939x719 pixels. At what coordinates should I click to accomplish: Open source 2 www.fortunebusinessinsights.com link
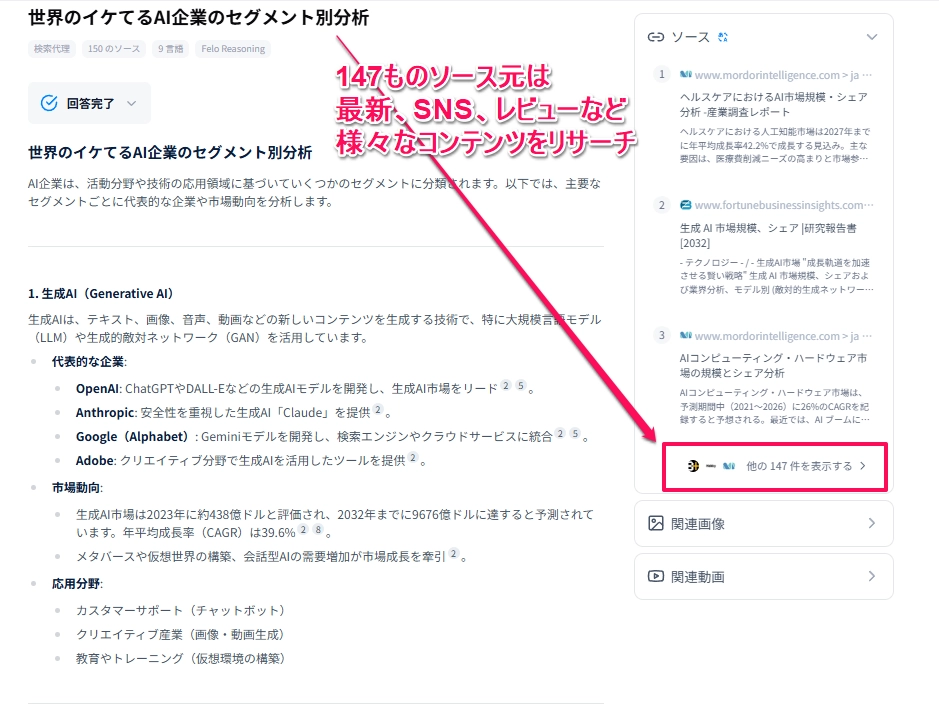784,205
